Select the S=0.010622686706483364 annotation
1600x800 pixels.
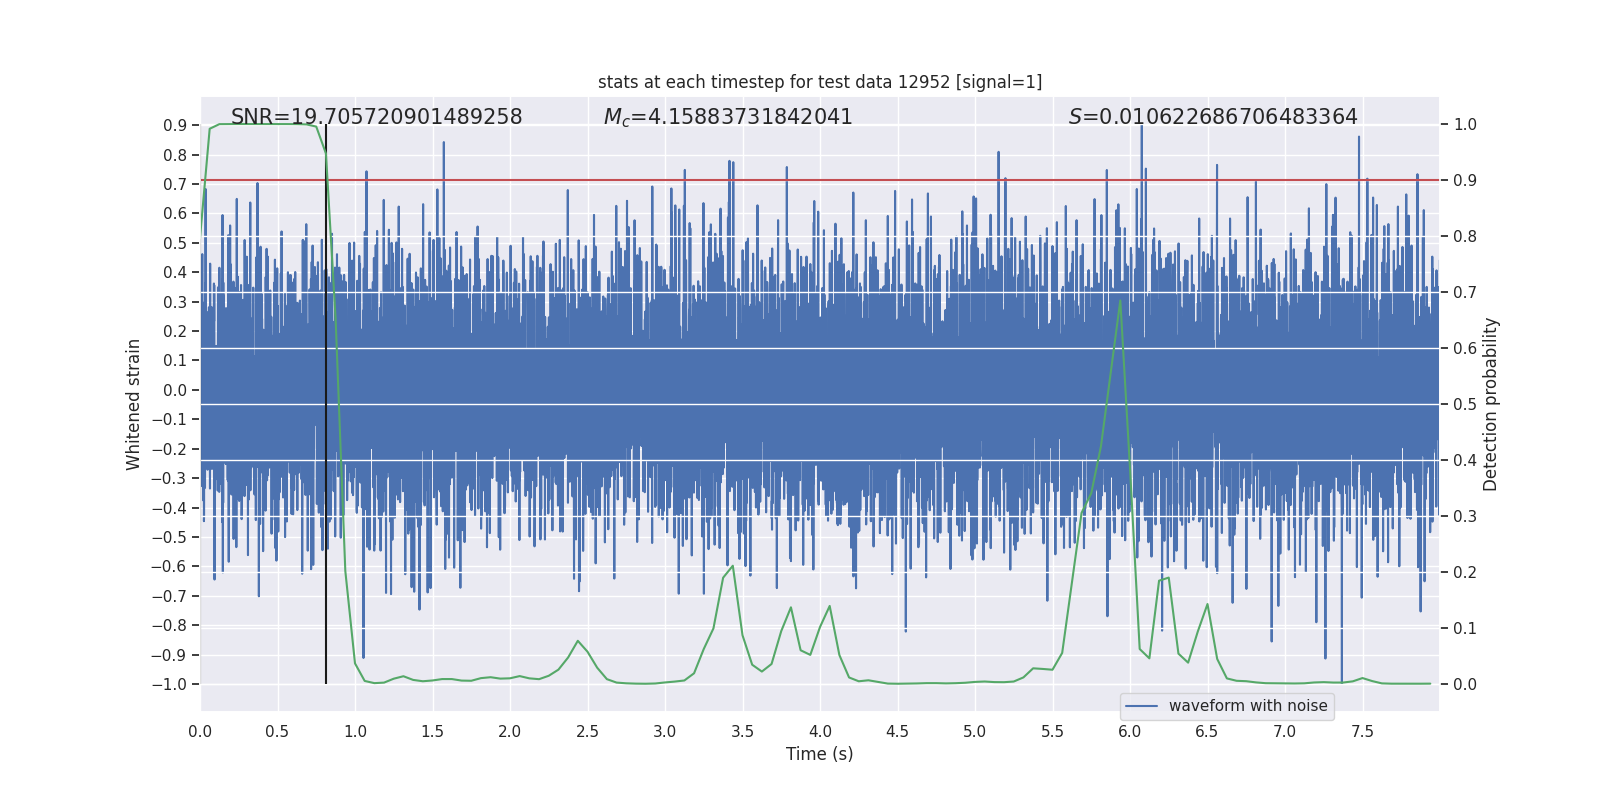point(1213,117)
